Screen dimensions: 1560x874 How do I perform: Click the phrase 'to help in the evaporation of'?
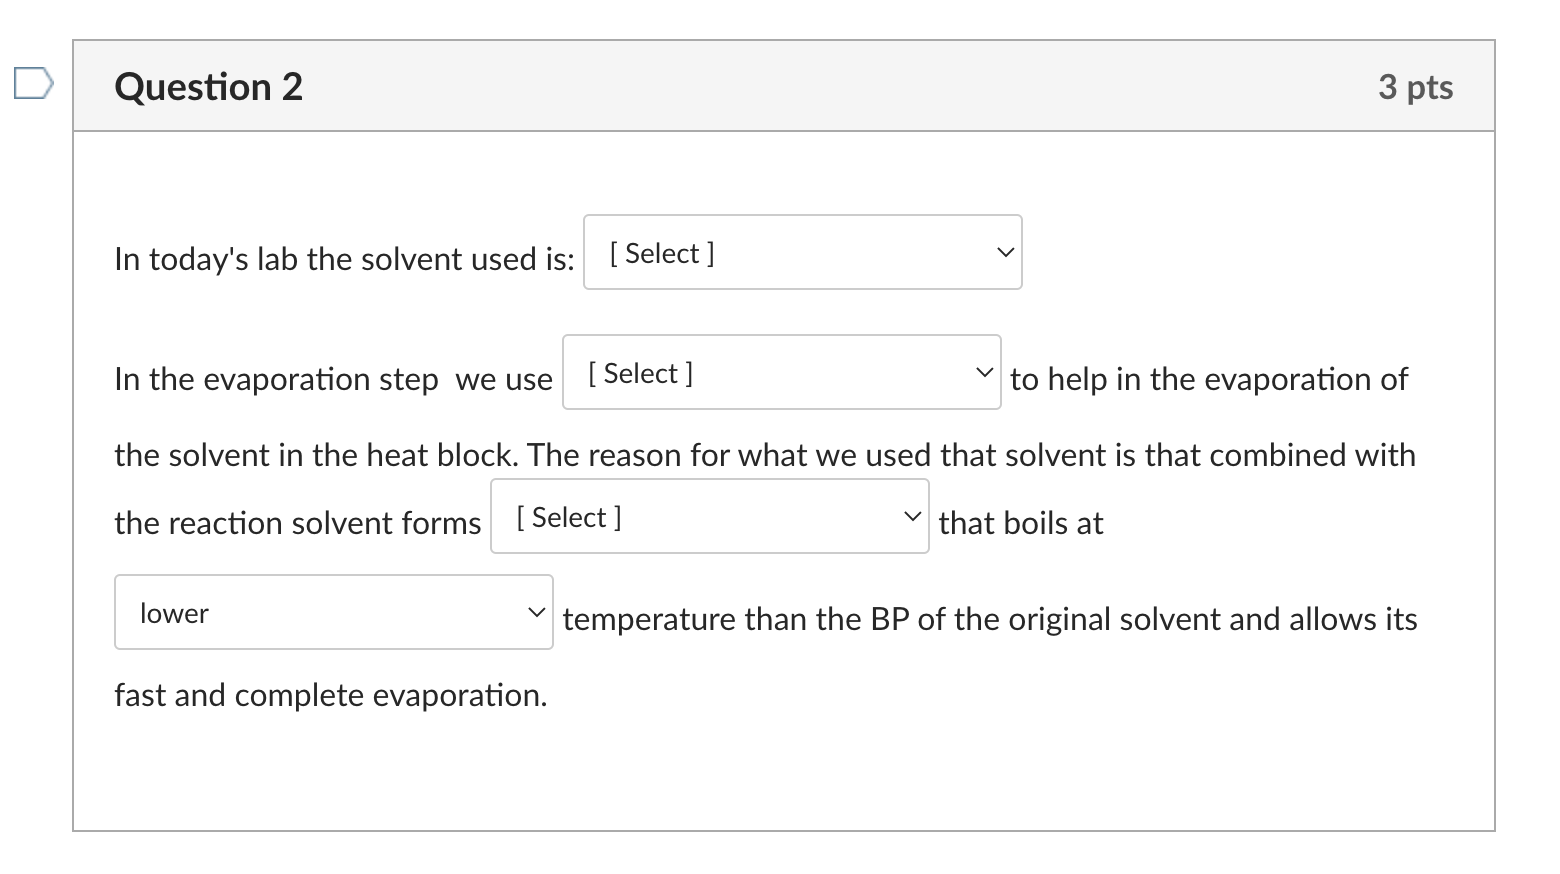1208,379
